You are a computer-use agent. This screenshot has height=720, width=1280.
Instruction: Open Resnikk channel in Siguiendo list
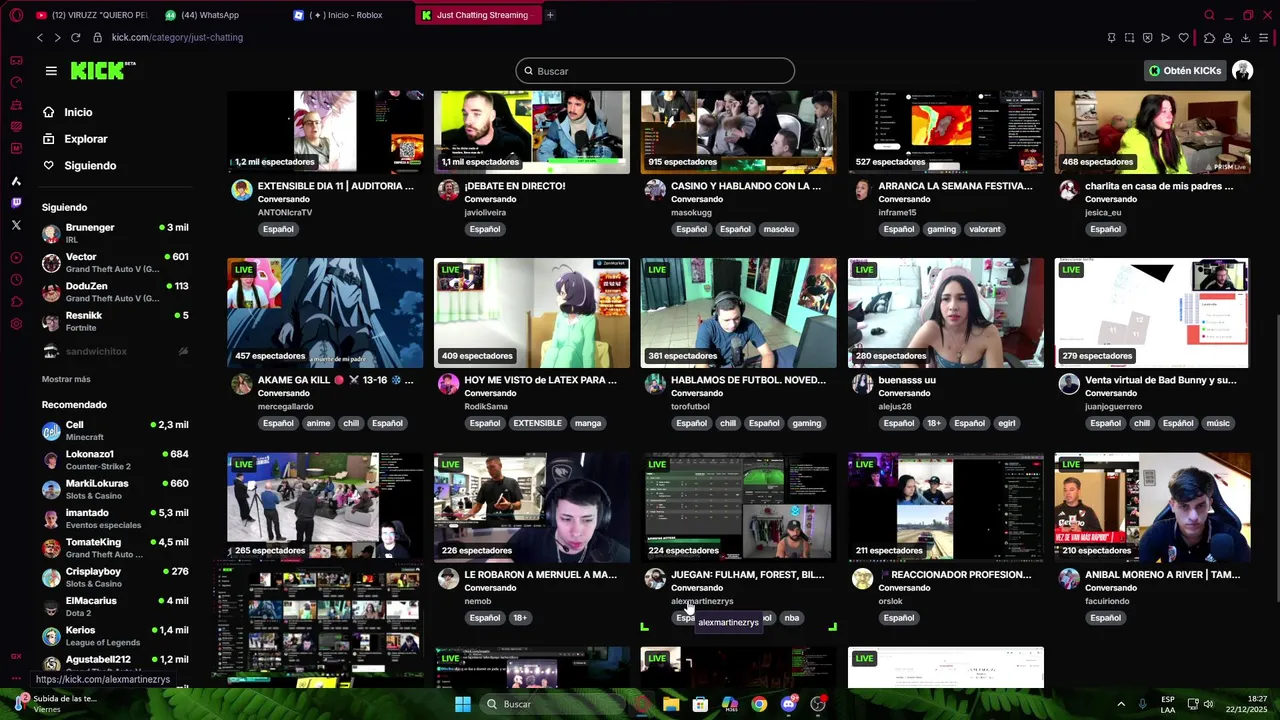115,321
